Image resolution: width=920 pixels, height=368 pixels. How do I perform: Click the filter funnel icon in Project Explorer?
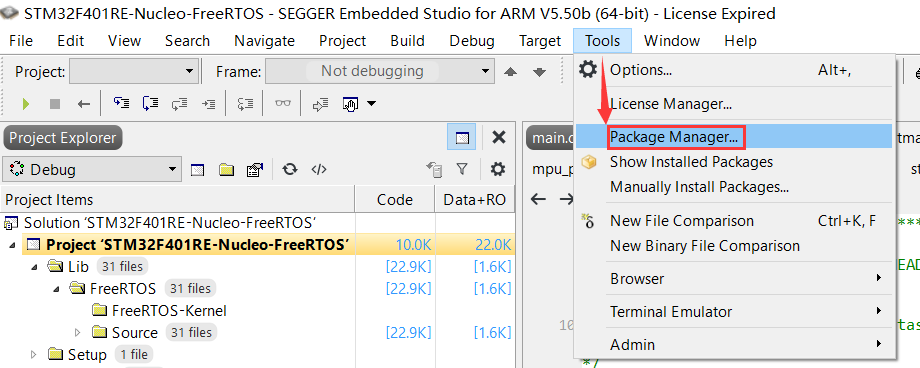click(462, 170)
